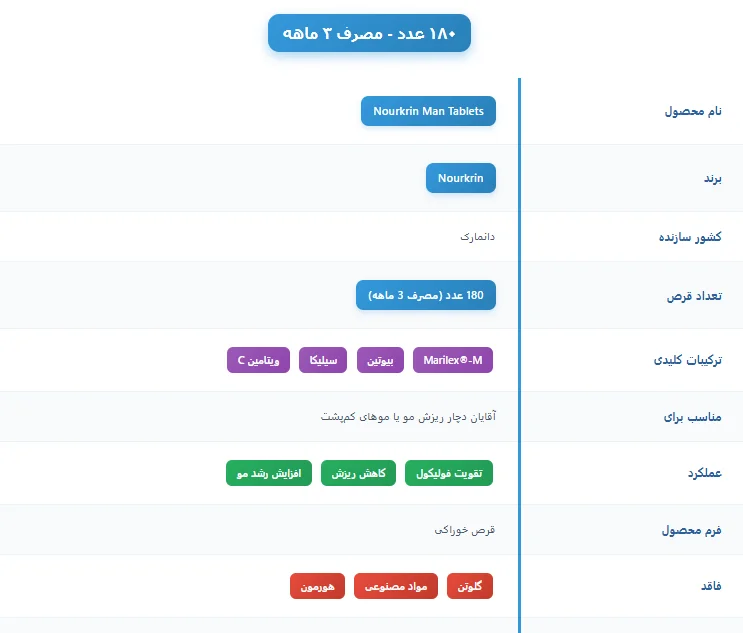Screen dimensions: 743x633
Task: Click the red 'گلوتن' tag
Action: [470, 586]
